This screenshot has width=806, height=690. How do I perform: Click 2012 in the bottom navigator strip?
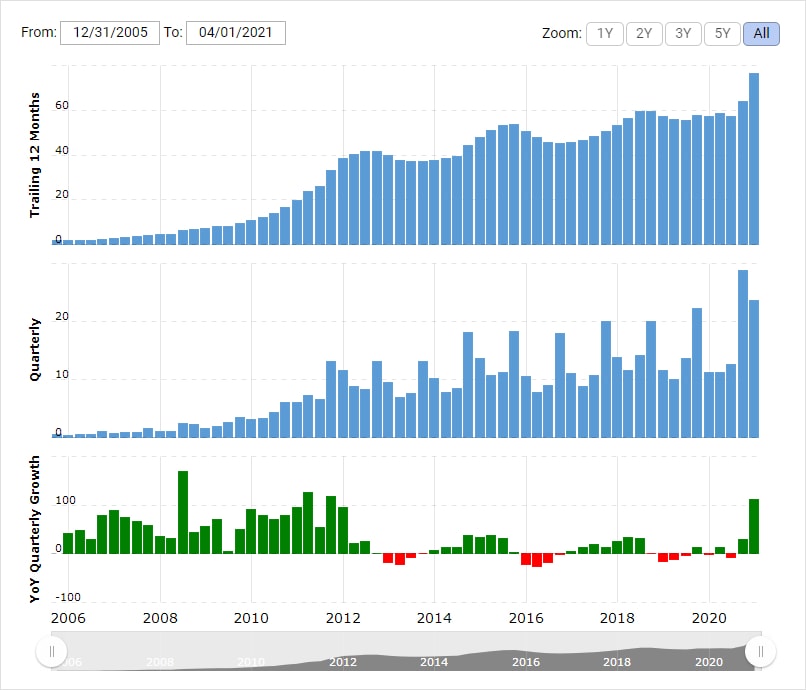342,662
